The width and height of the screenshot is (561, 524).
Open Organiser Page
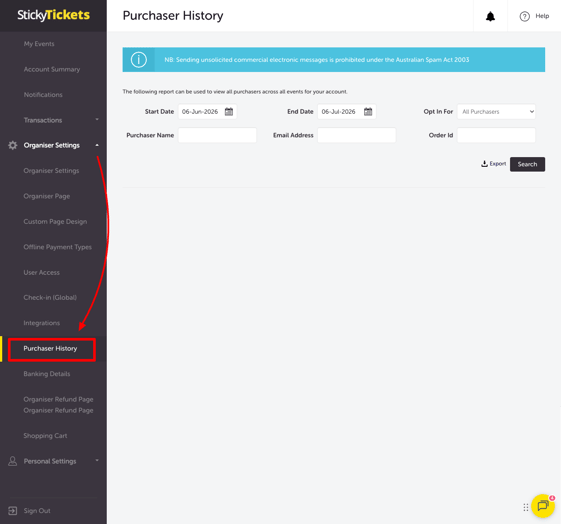tap(47, 196)
